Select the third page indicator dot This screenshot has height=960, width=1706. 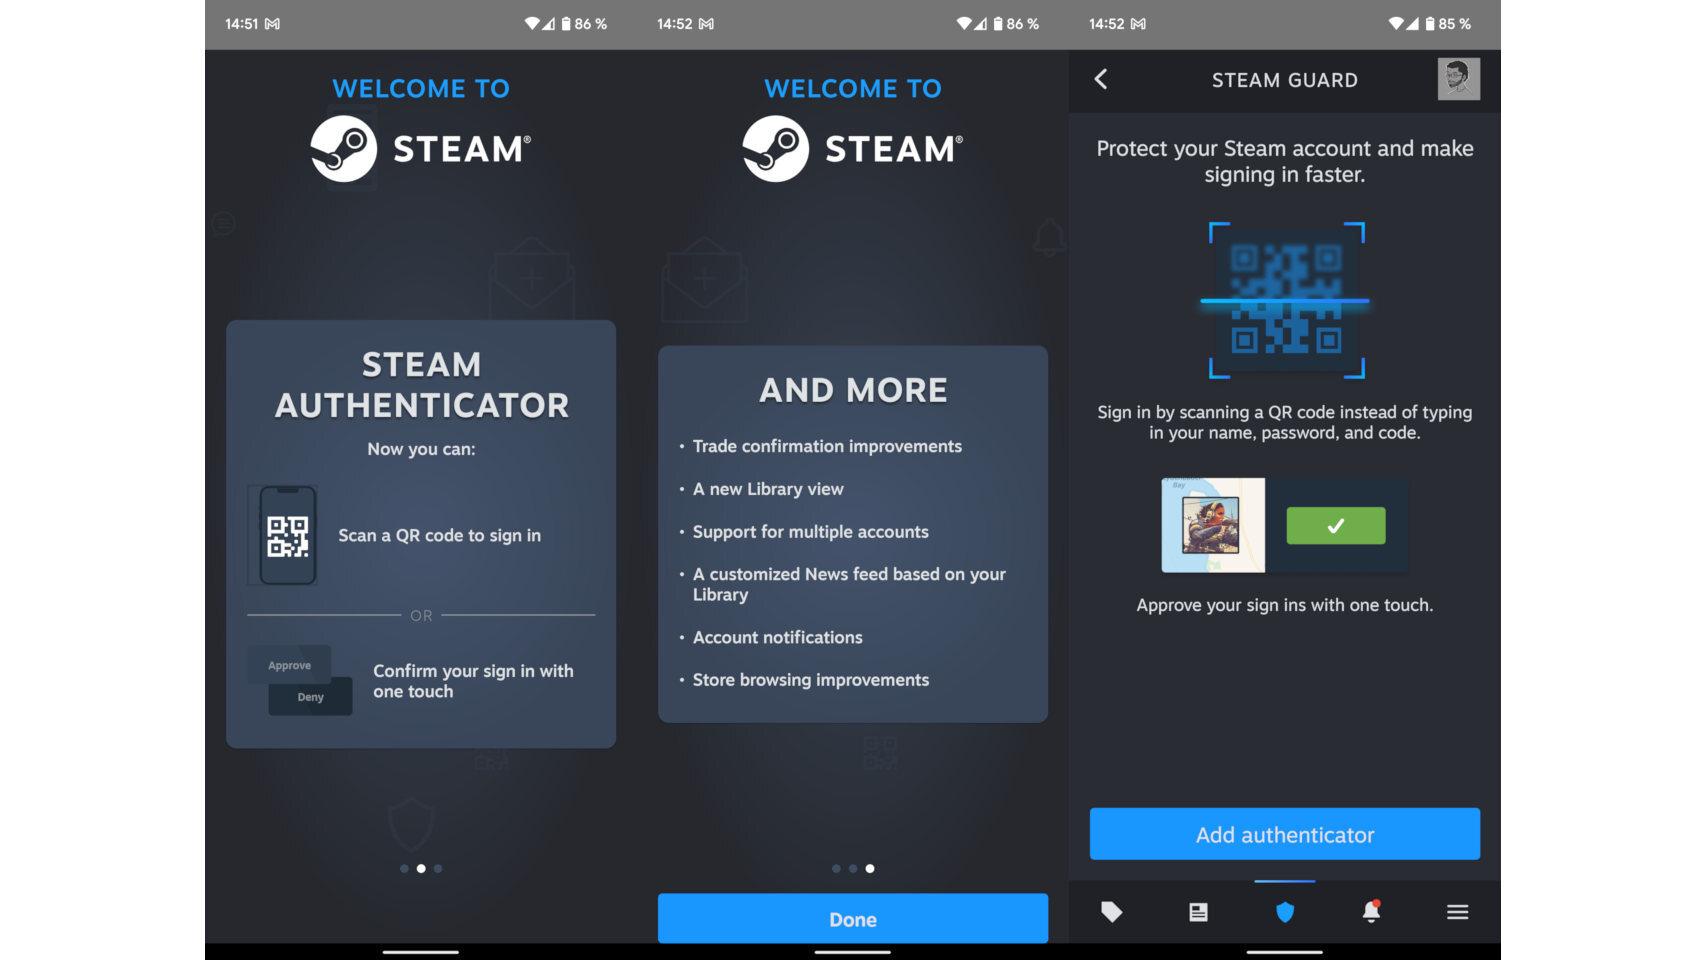pyautogui.click(x=871, y=869)
